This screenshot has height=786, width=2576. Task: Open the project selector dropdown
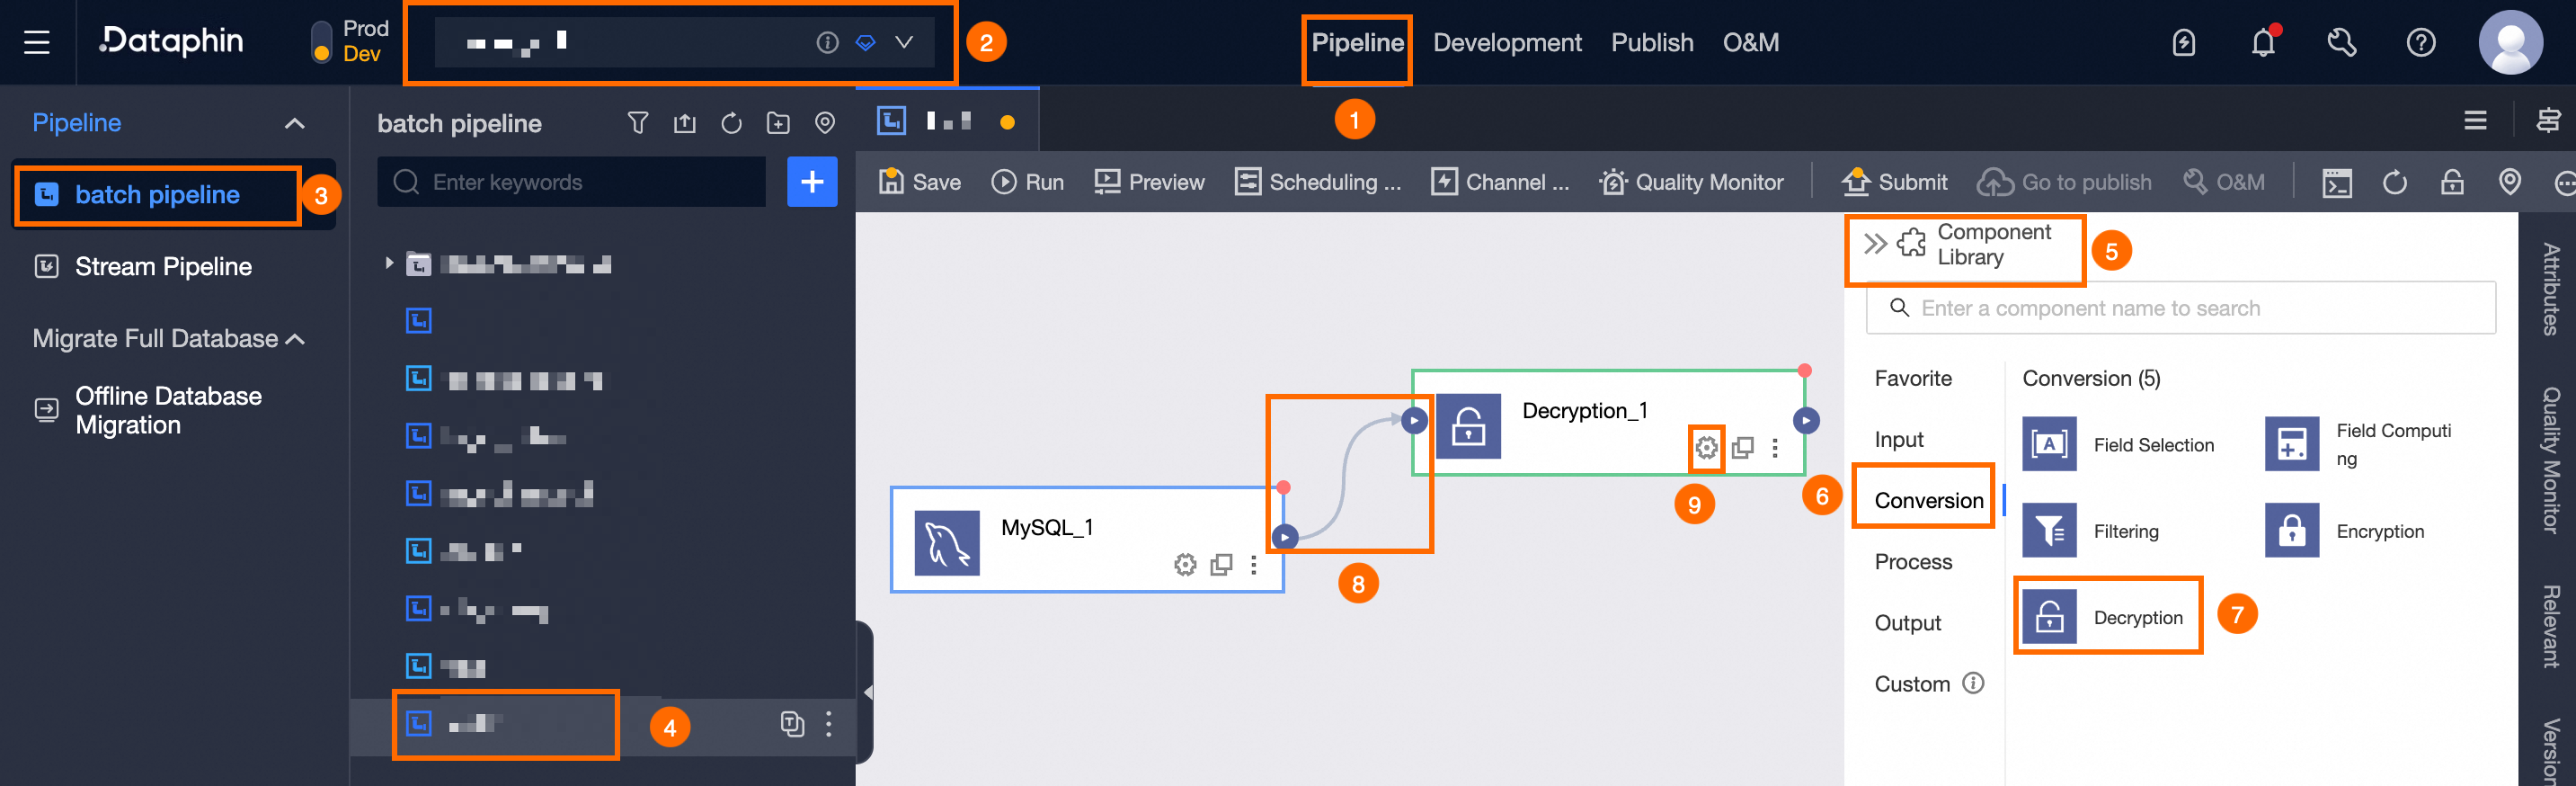coord(904,42)
